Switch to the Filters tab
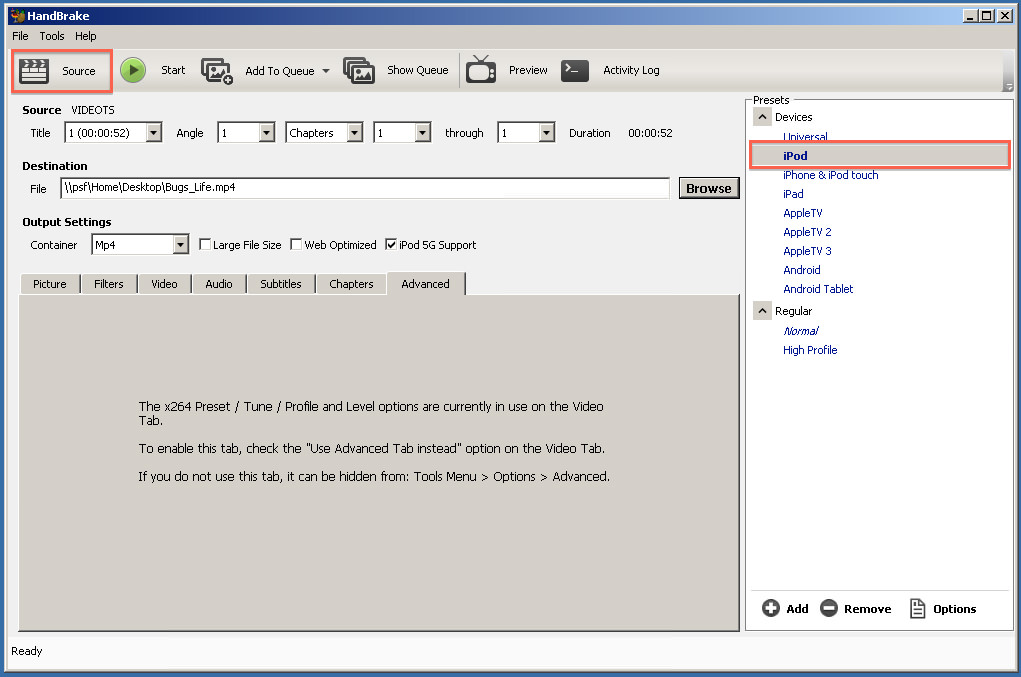Image resolution: width=1021 pixels, height=677 pixels. 109,284
